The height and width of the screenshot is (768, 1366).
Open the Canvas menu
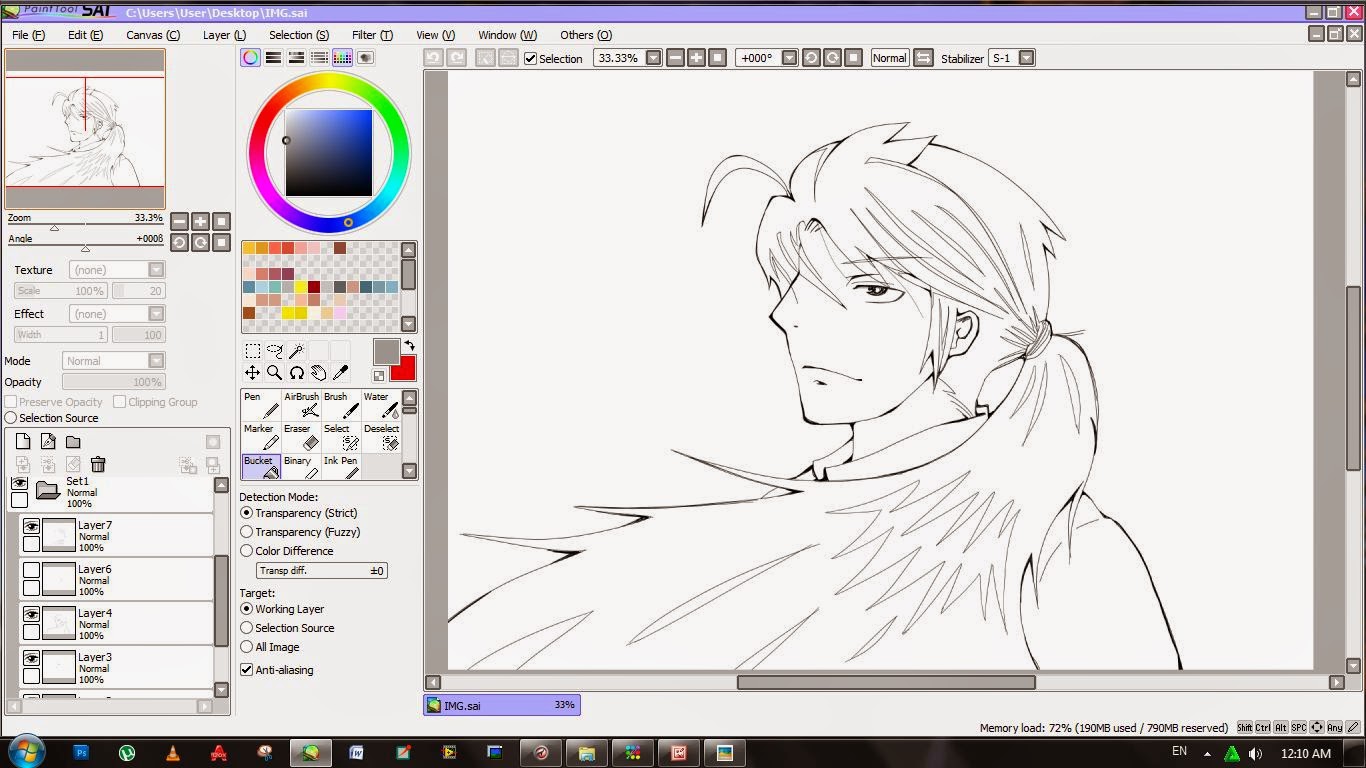pyautogui.click(x=153, y=35)
